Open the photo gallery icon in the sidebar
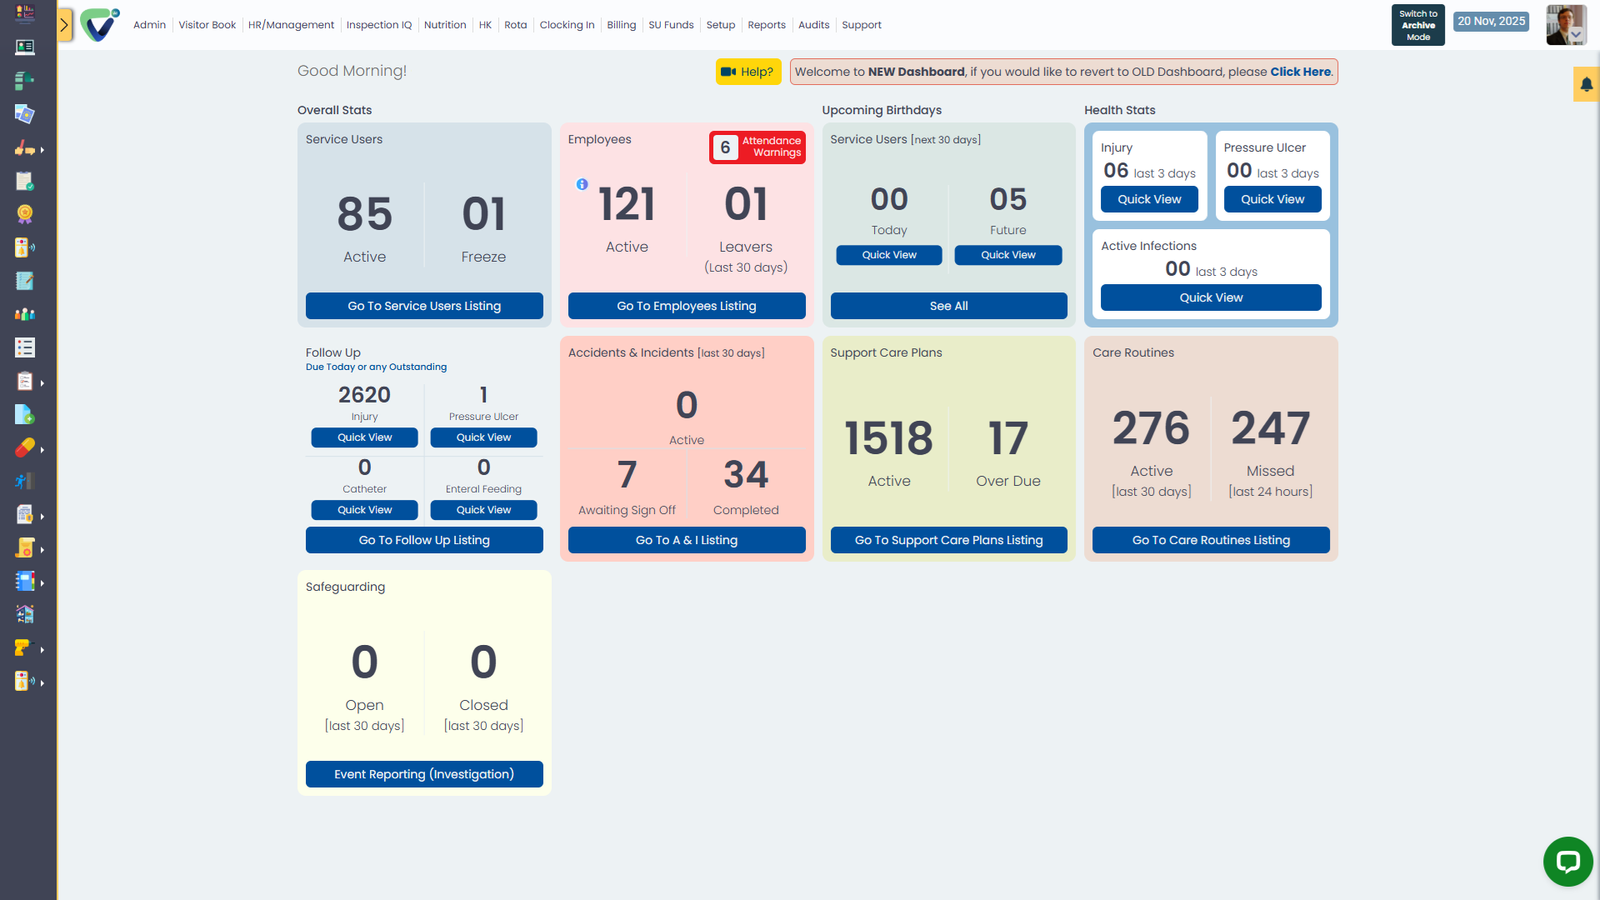This screenshot has width=1600, height=900. pos(24,114)
